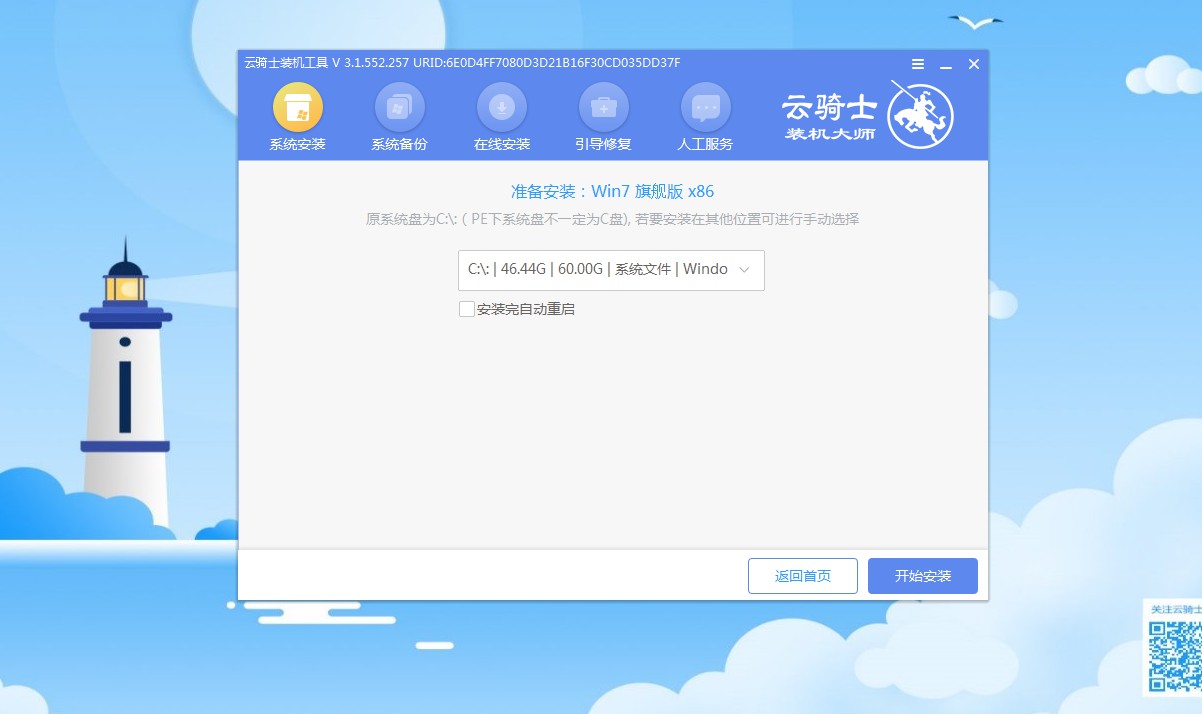Click the 安装完自动重启 label text
The width and height of the screenshot is (1202, 714).
tap(526, 309)
